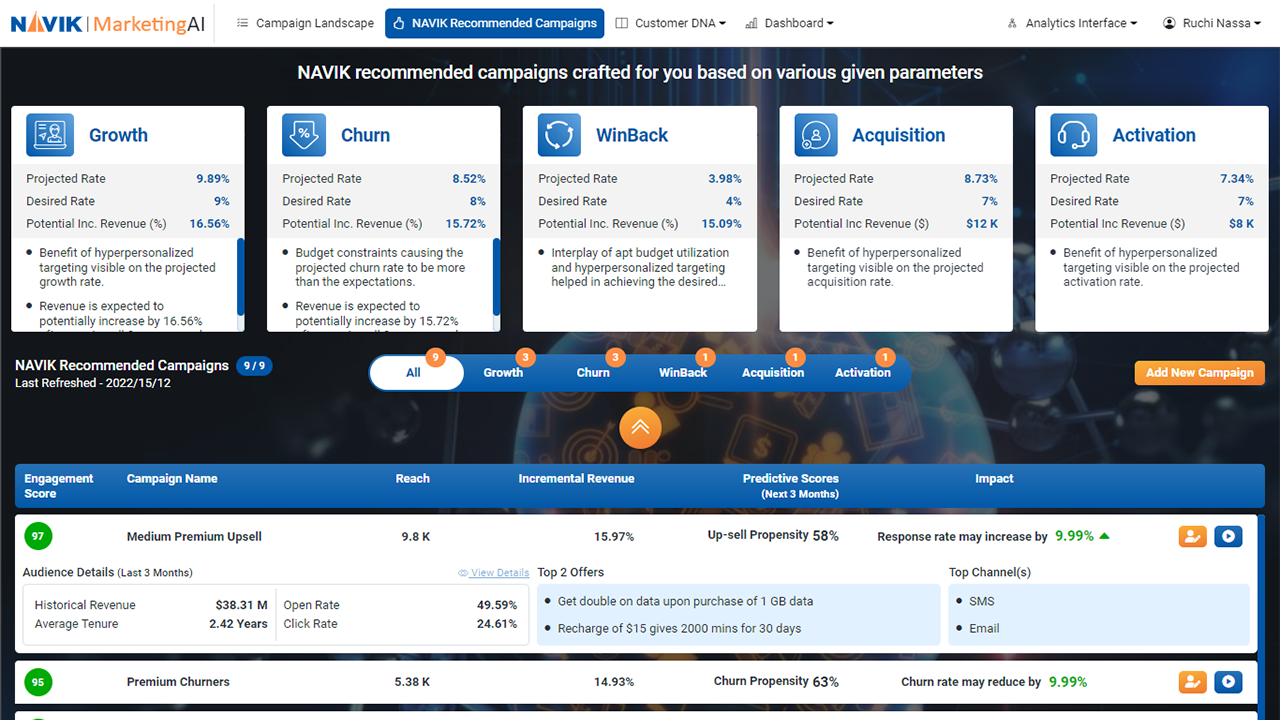The width and height of the screenshot is (1280, 720).
Task: Click the Recharge of $15 offer text
Action: pyautogui.click(x=679, y=629)
